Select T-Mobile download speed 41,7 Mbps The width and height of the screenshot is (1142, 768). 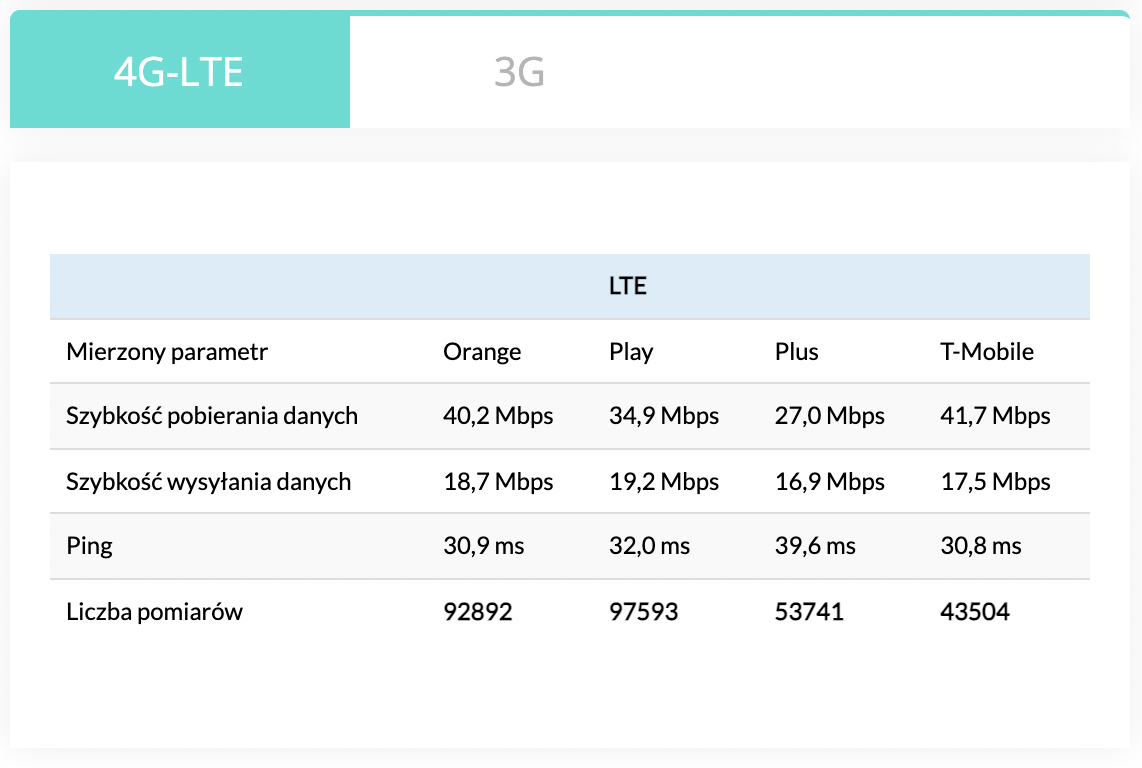[995, 416]
